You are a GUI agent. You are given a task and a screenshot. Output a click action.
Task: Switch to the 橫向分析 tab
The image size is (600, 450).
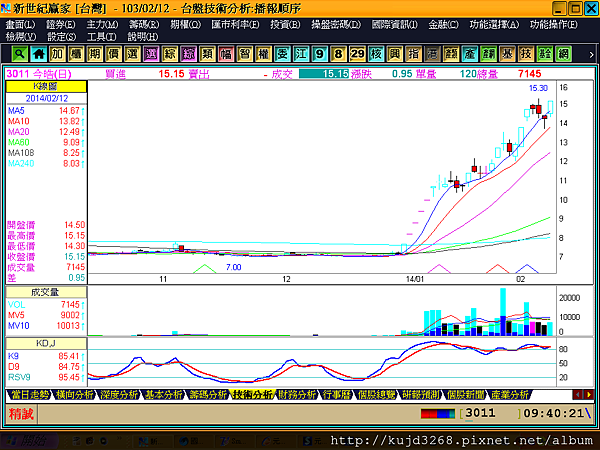click(x=74, y=395)
